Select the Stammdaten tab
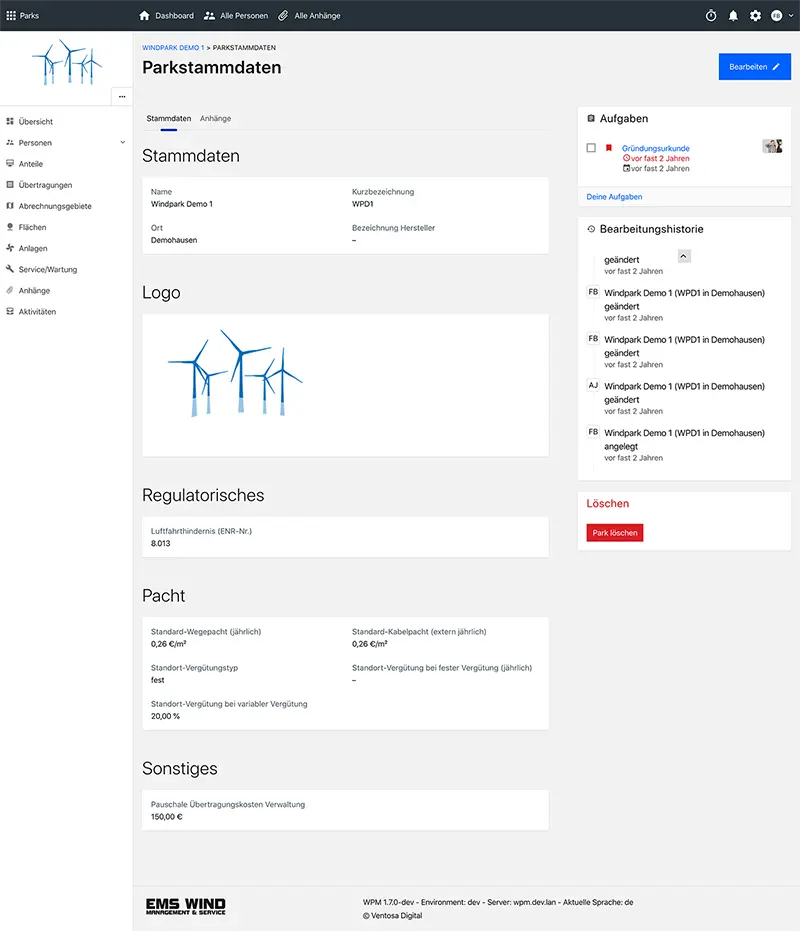The image size is (800, 931). click(168, 118)
